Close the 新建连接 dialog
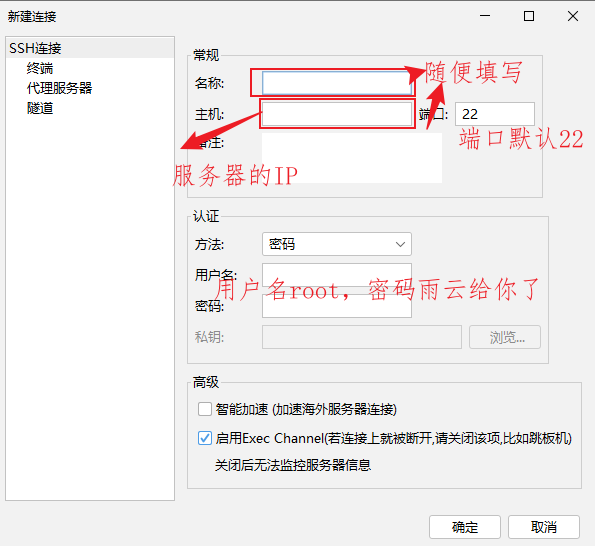 tap(573, 16)
